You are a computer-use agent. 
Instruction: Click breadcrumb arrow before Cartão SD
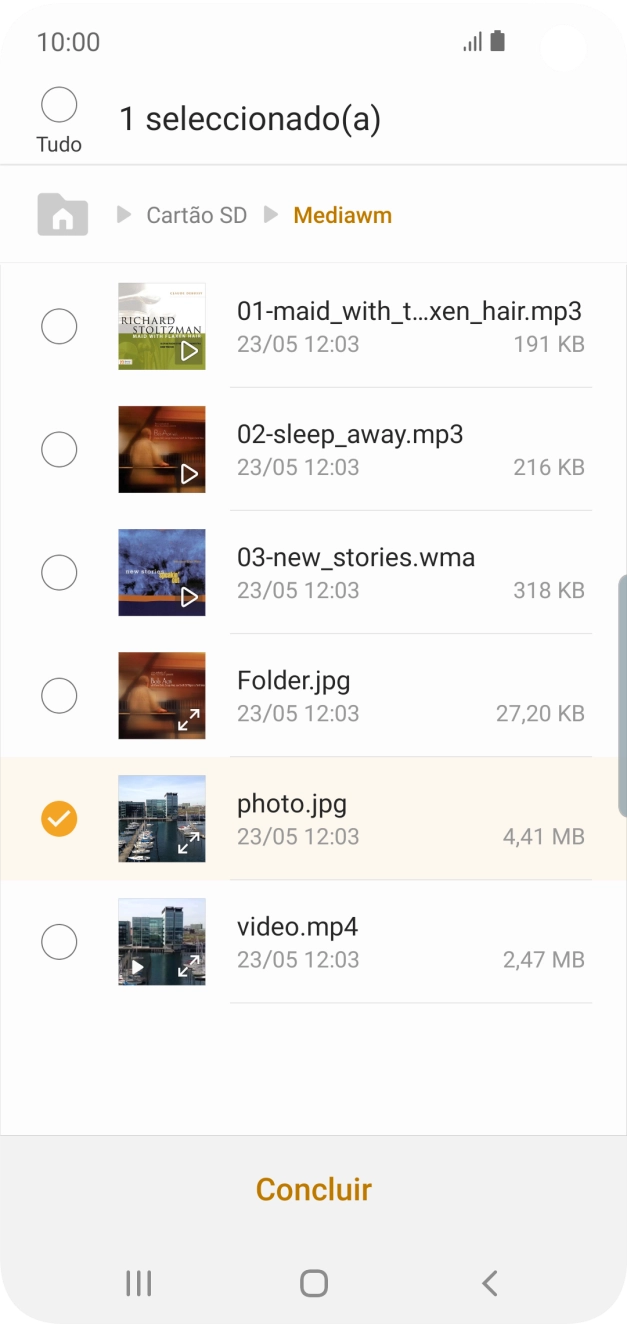pyautogui.click(x=124, y=215)
